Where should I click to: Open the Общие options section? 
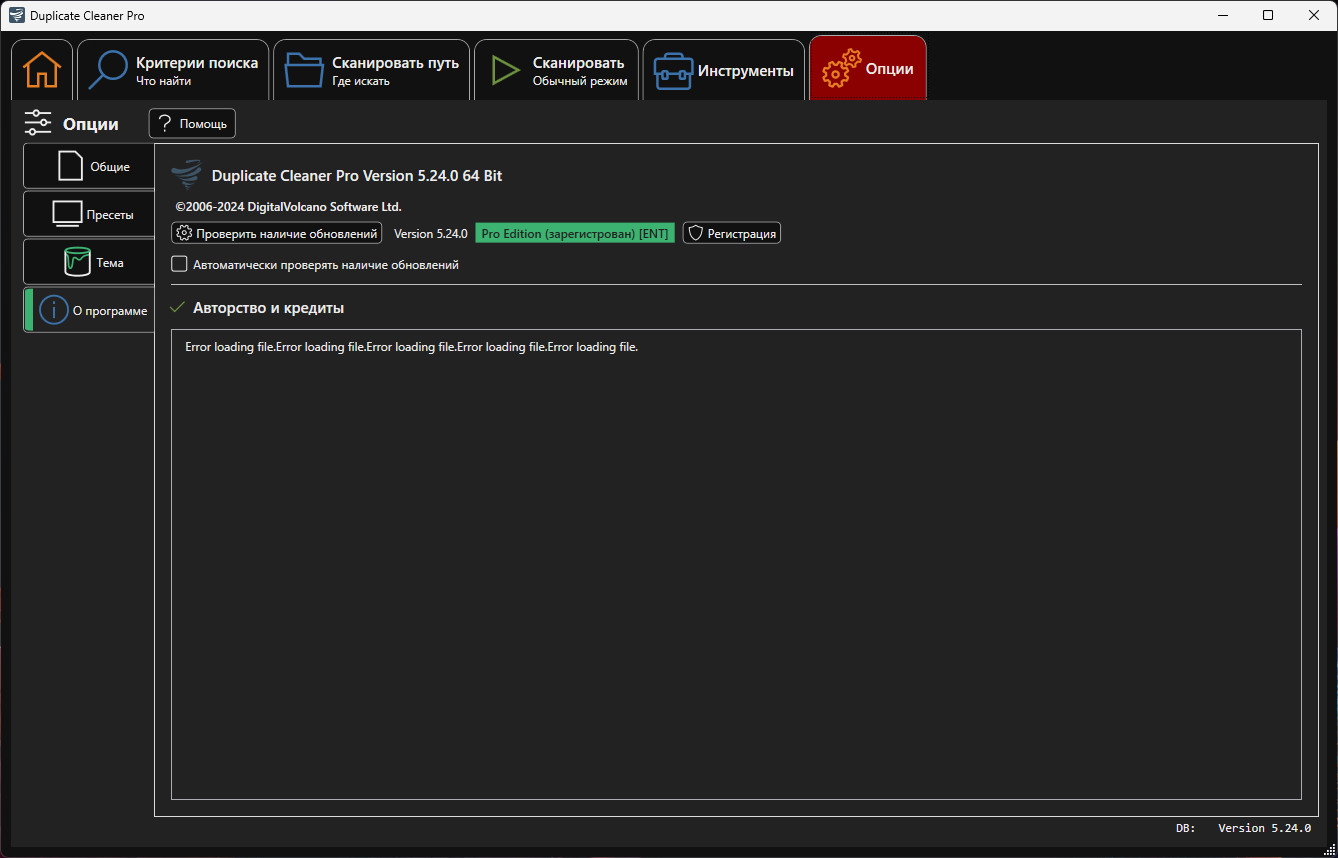[x=90, y=167]
